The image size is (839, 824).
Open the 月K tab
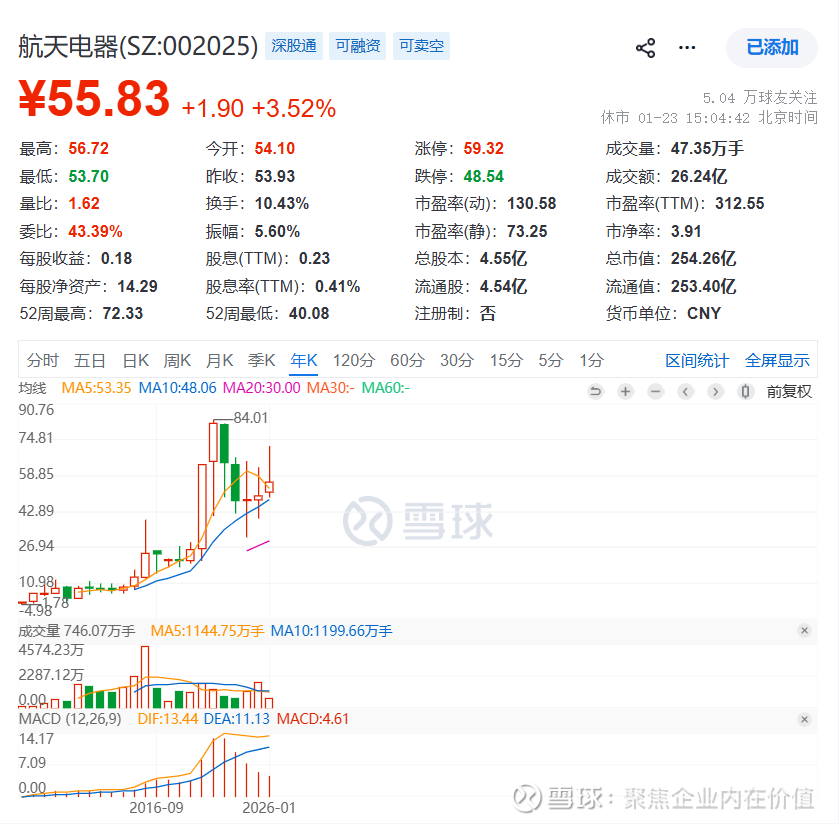[x=219, y=360]
